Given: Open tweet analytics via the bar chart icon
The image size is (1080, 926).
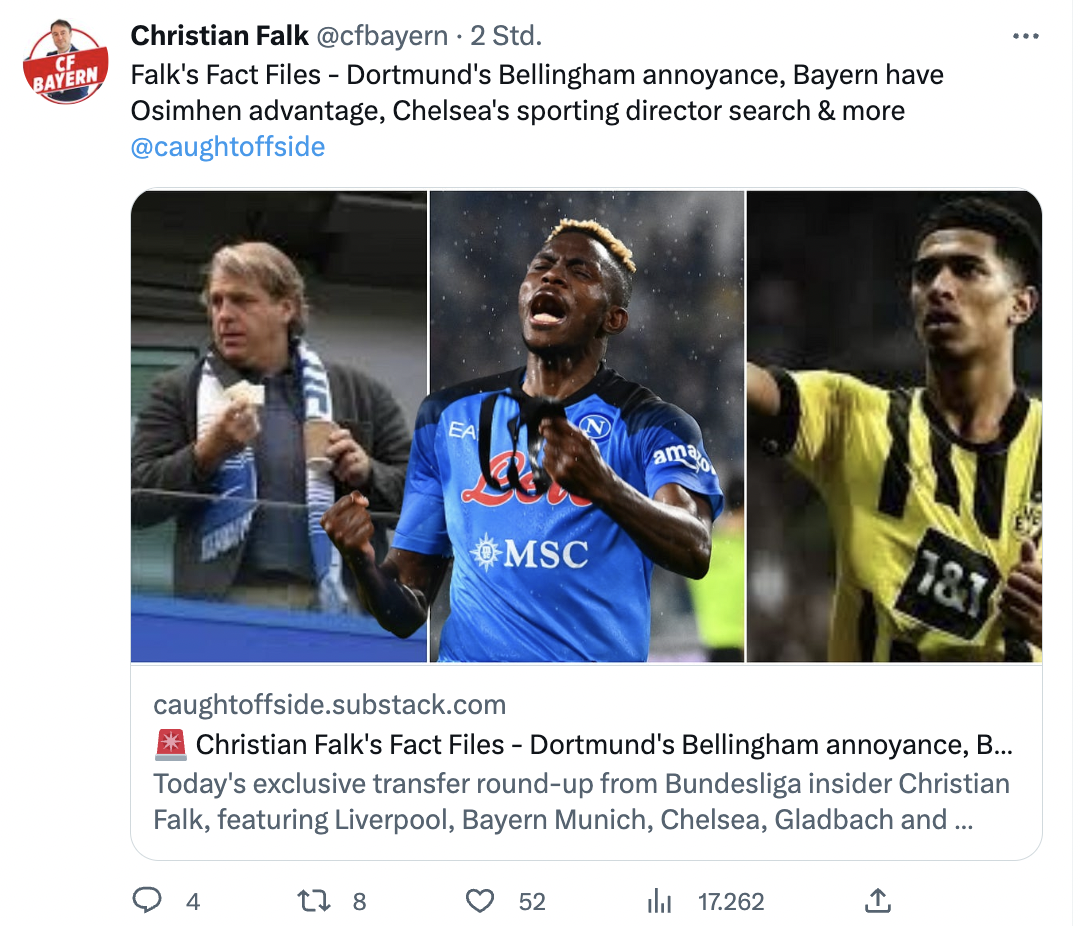Looking at the screenshot, I should pos(659,901).
